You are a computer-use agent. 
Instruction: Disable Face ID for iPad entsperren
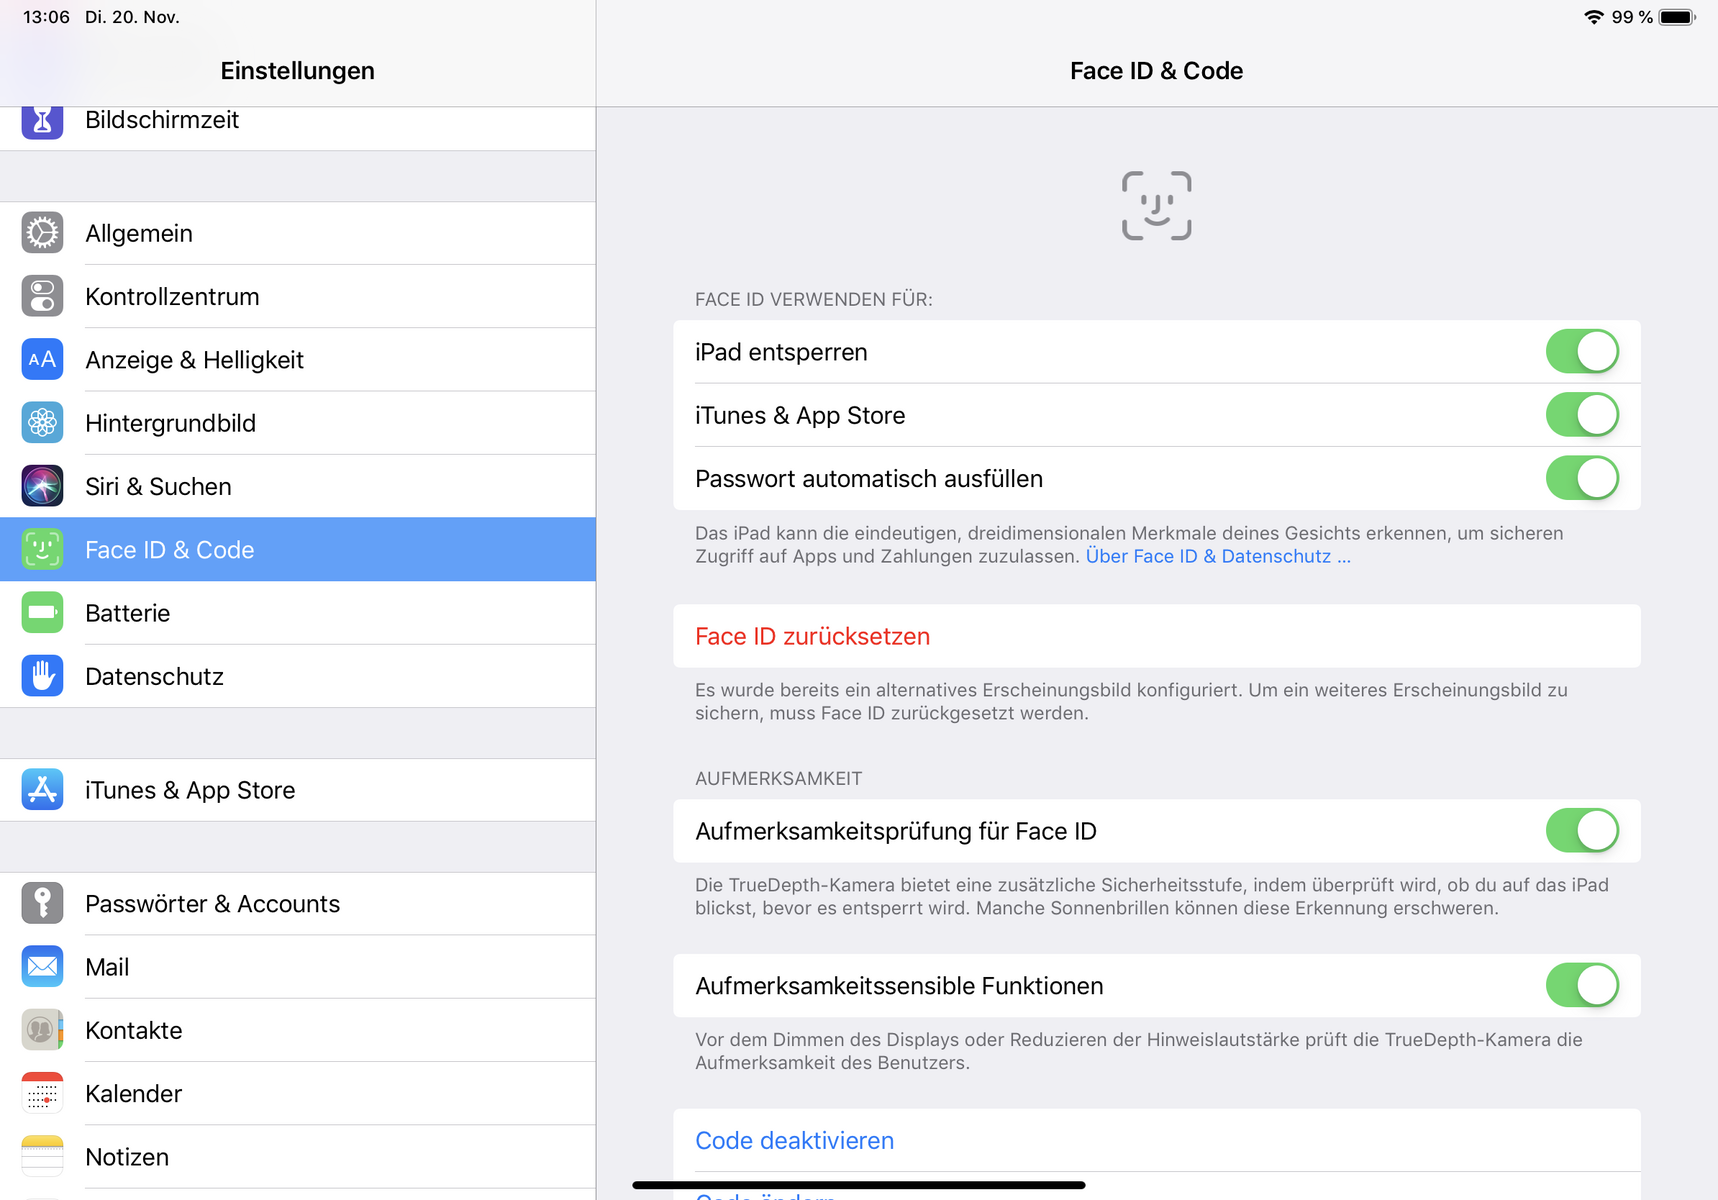click(1581, 352)
